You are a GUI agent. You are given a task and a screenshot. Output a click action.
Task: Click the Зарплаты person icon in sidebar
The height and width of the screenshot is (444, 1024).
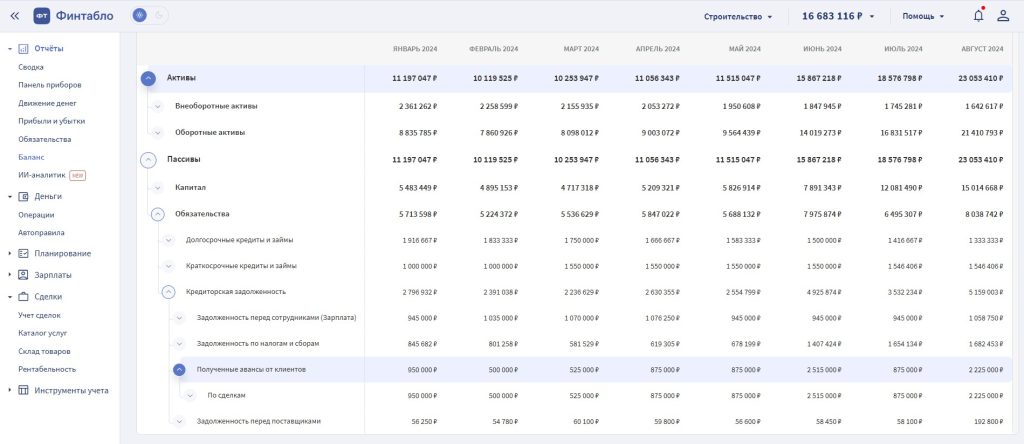24,275
